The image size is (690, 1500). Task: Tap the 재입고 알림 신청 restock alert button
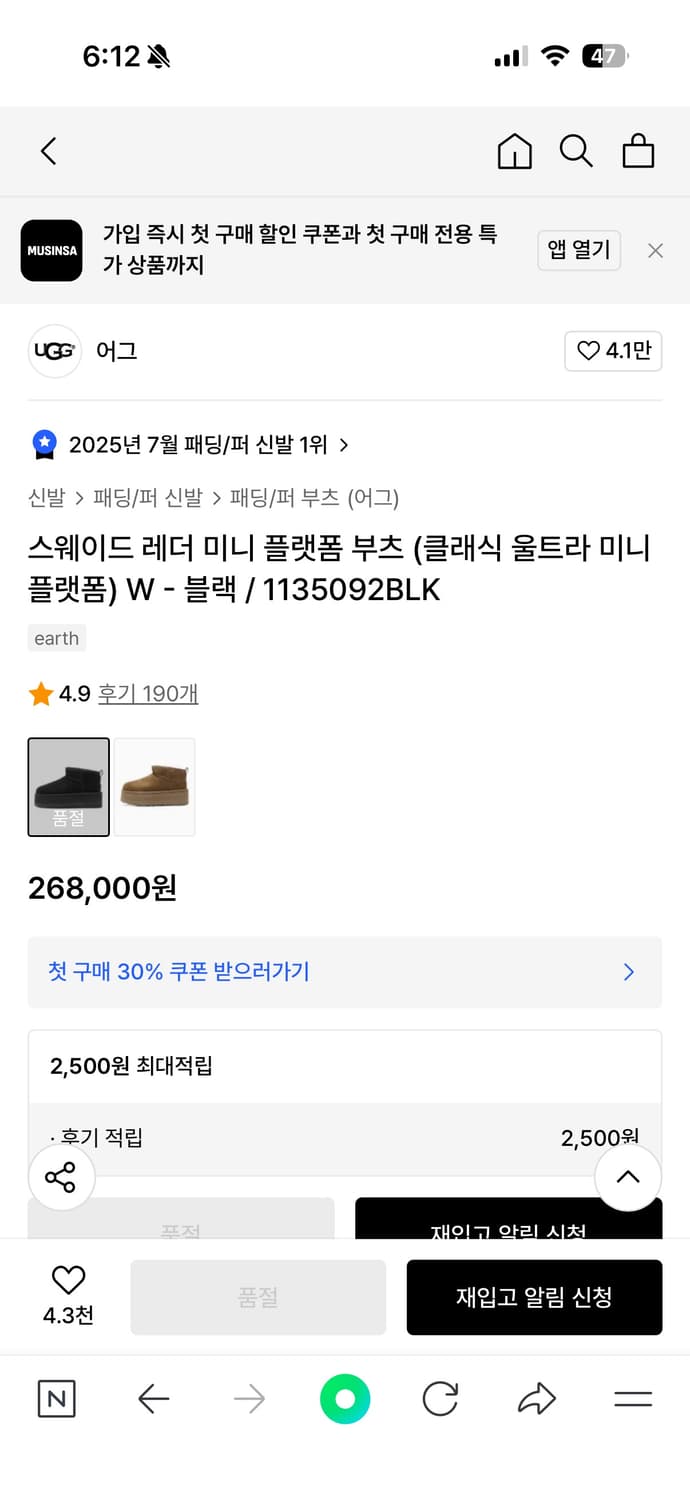pos(534,1297)
